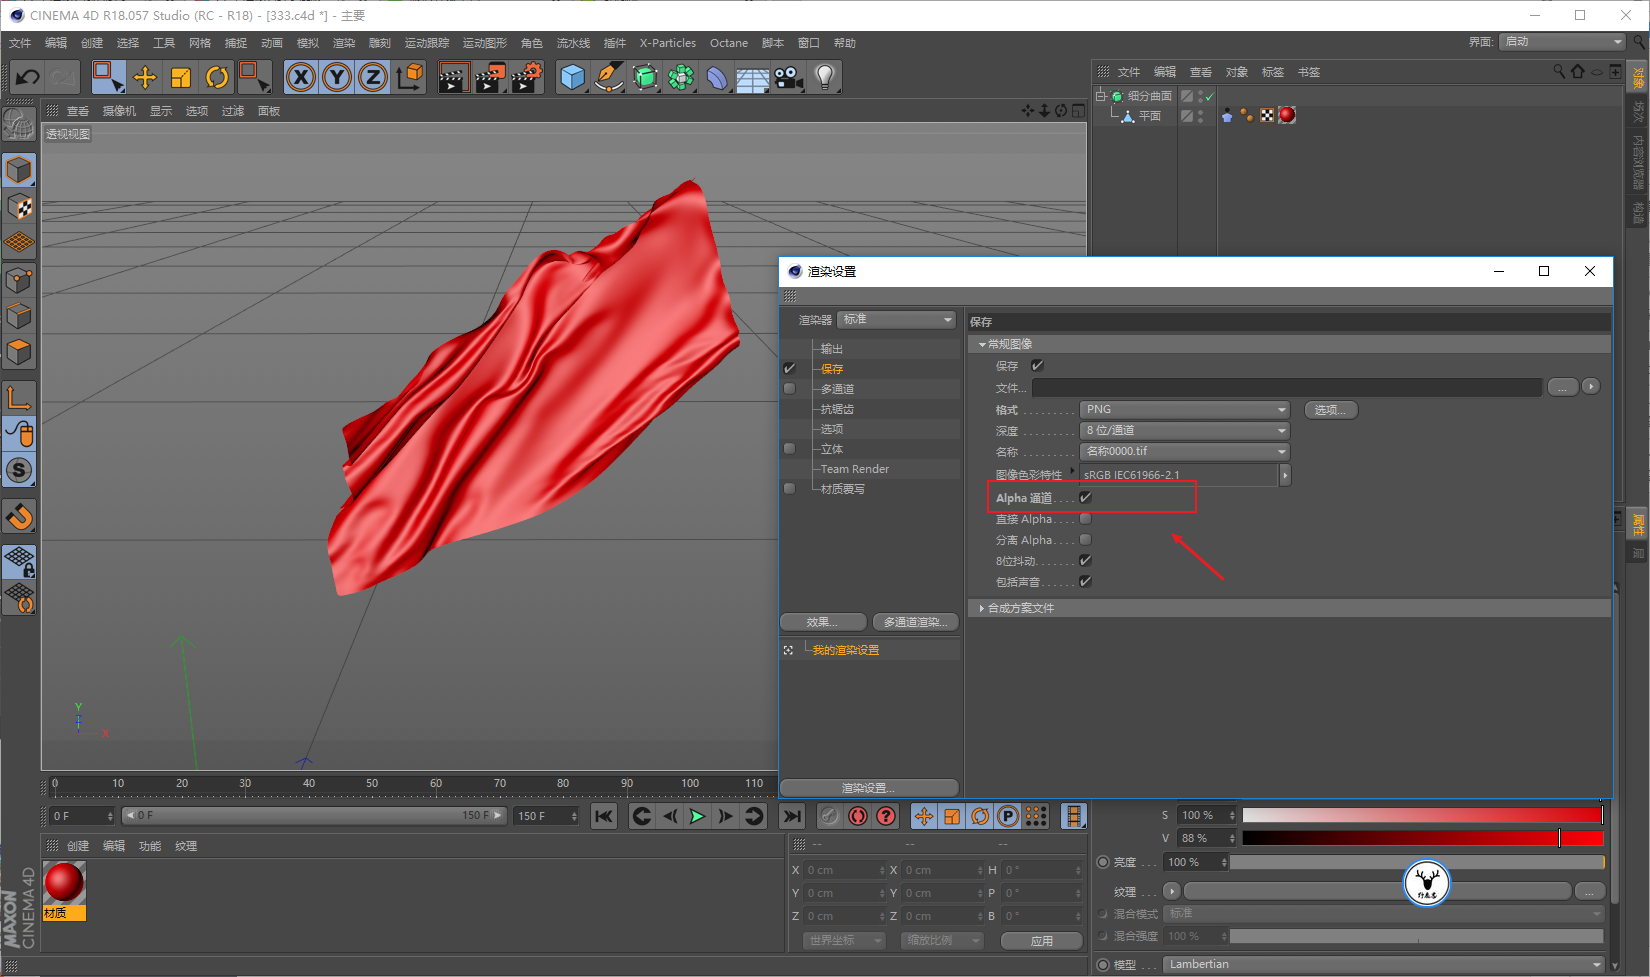Viewport: 1650px width, 977px height.
Task: Click the Render View clapperboard icon
Action: pyautogui.click(x=453, y=77)
